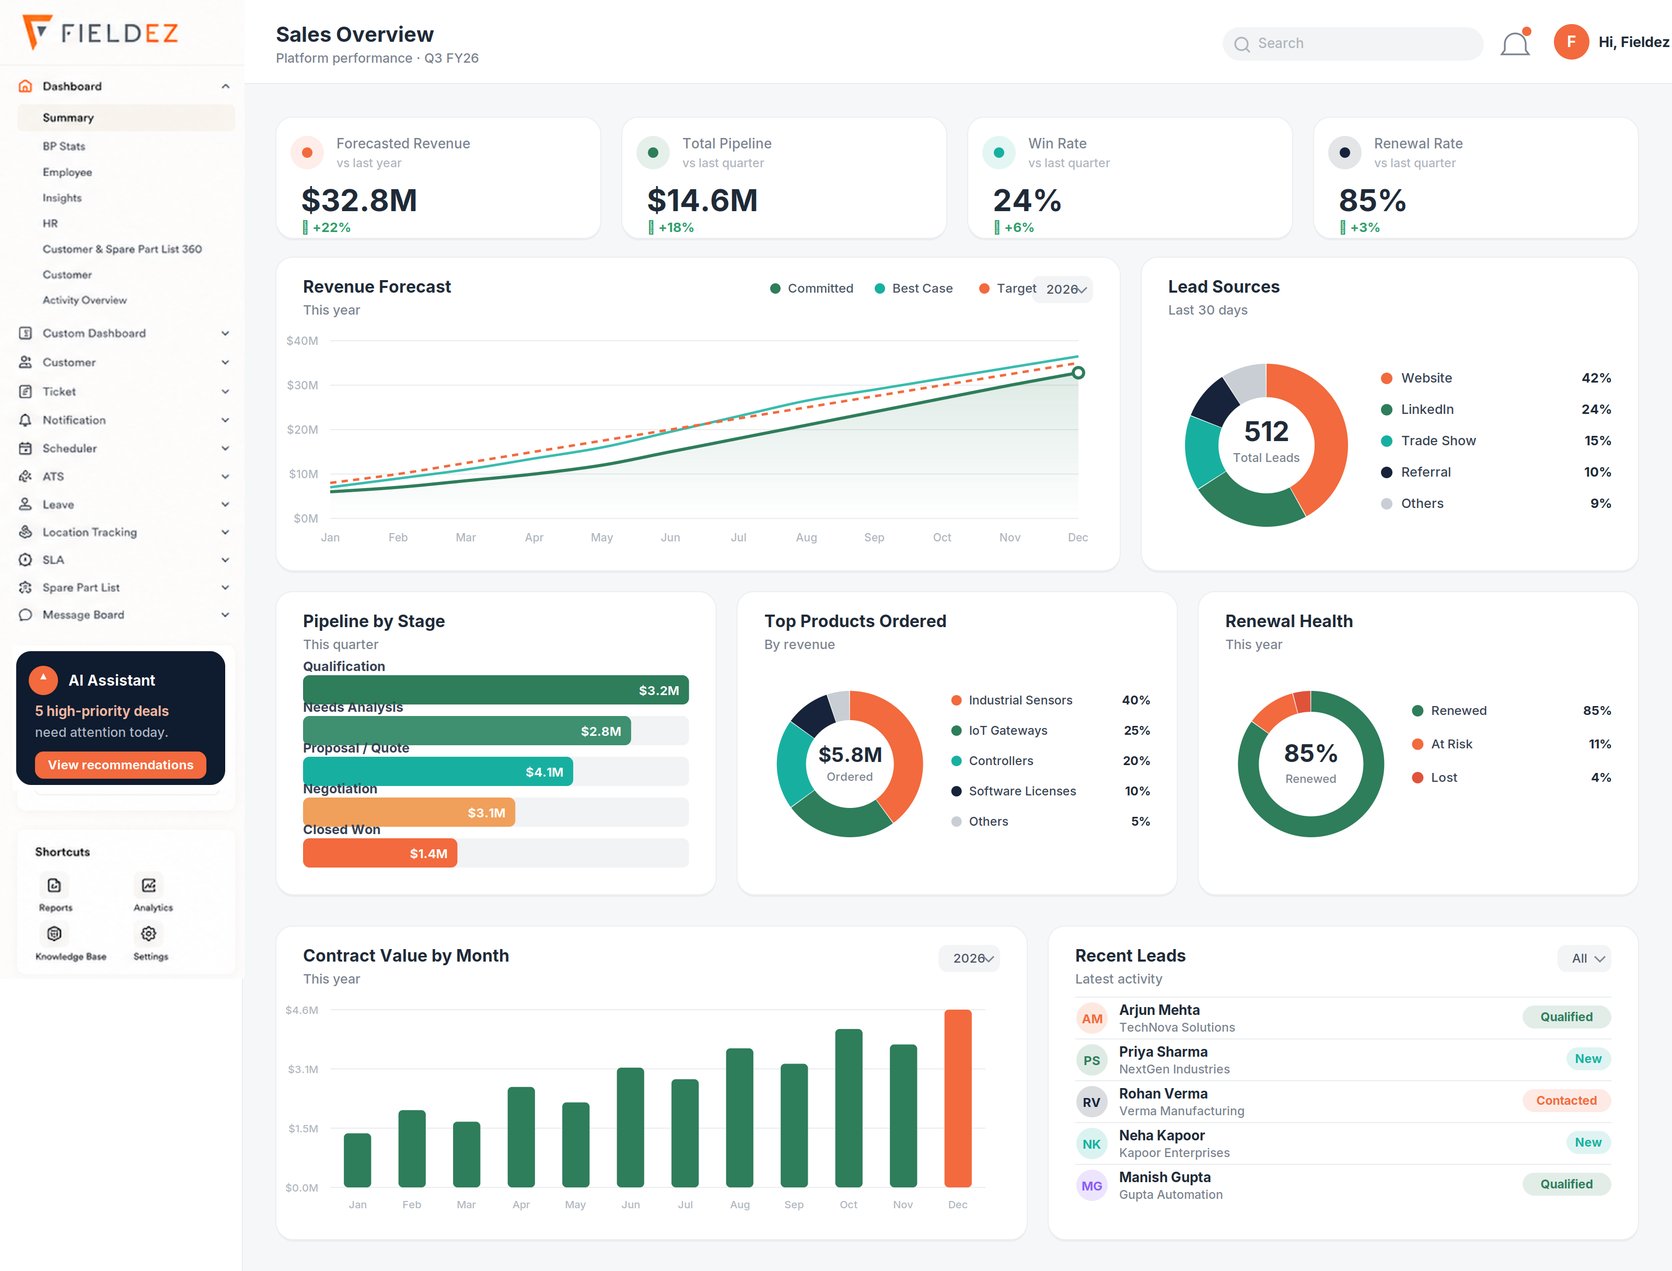Open Priya Sharma lead row
This screenshot has width=1672, height=1271.
click(1343, 1060)
